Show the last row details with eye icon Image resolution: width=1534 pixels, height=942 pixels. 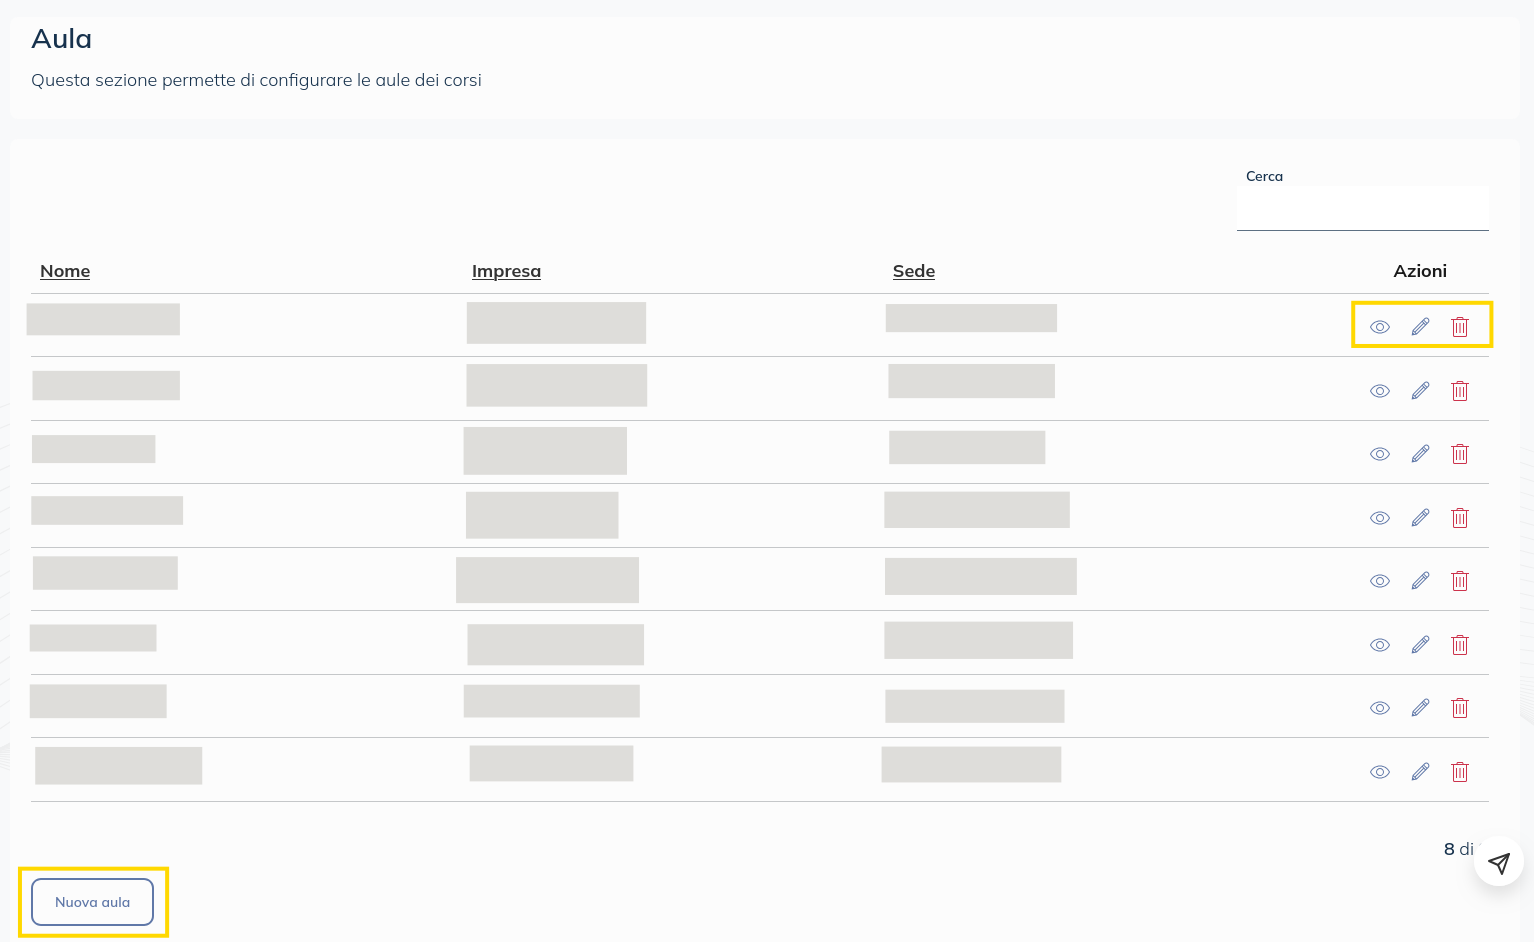tap(1380, 772)
